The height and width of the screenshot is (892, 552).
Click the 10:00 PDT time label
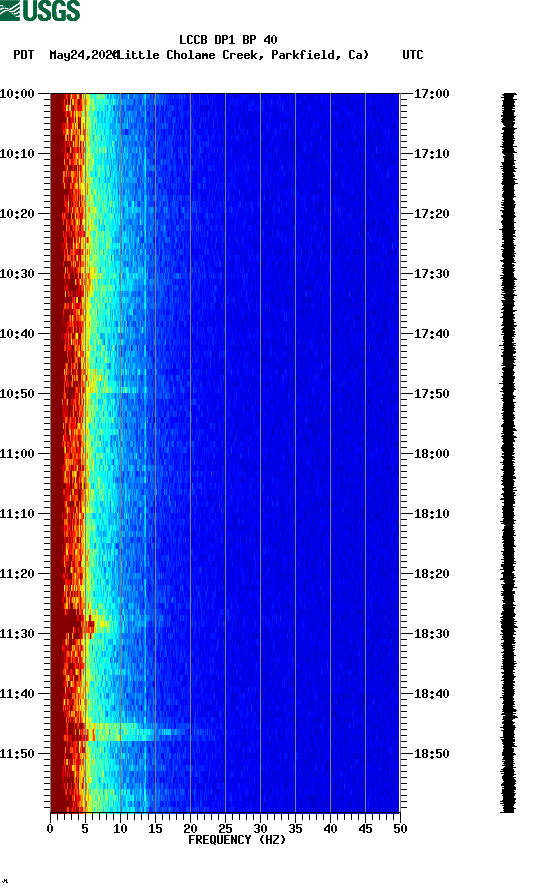coord(17,94)
